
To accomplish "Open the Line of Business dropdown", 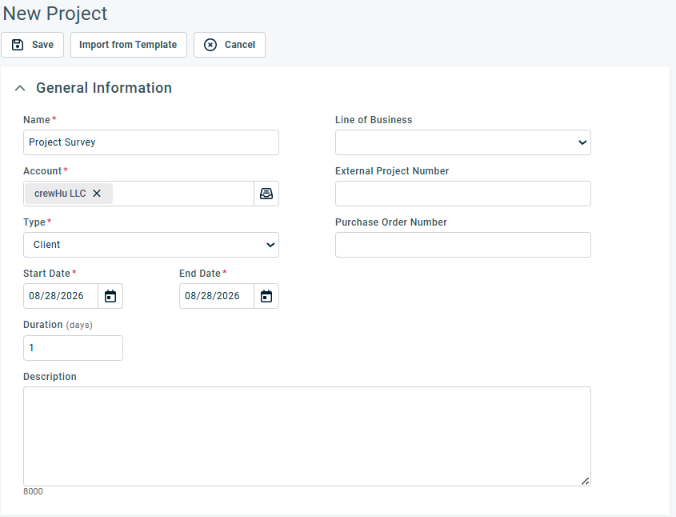I will click(x=463, y=142).
